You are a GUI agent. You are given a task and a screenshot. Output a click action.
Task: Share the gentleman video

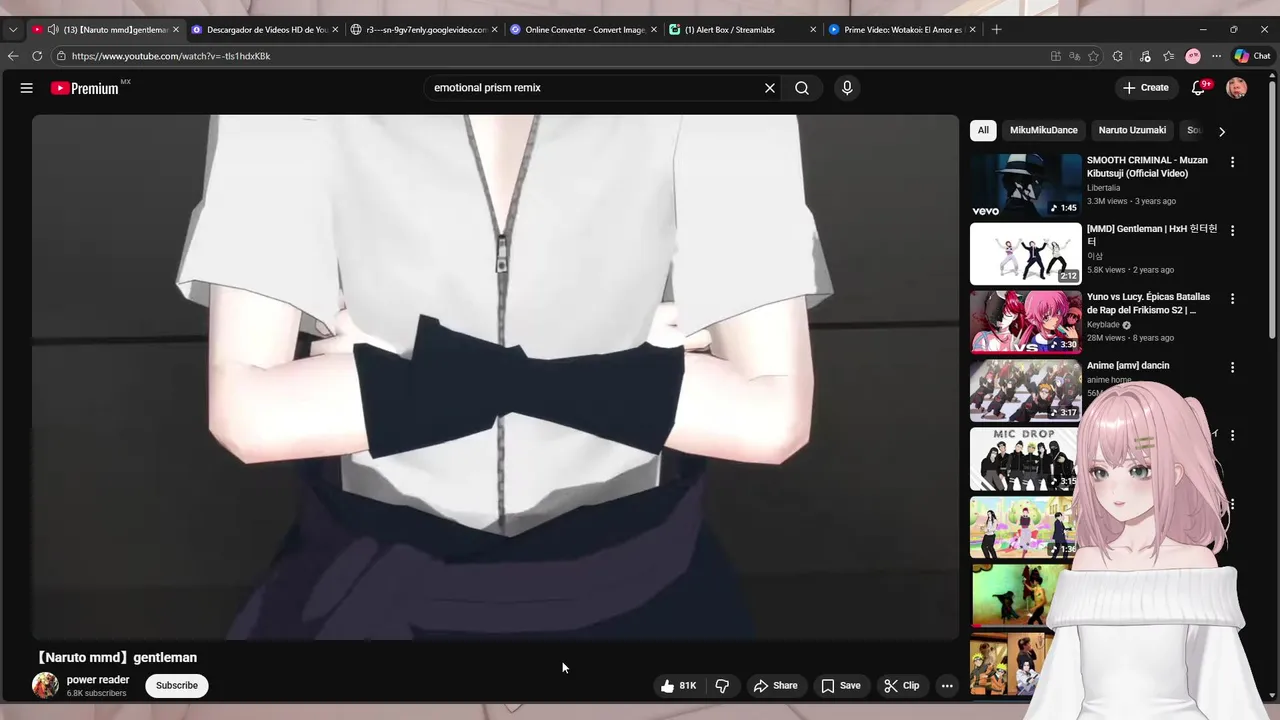click(776, 686)
